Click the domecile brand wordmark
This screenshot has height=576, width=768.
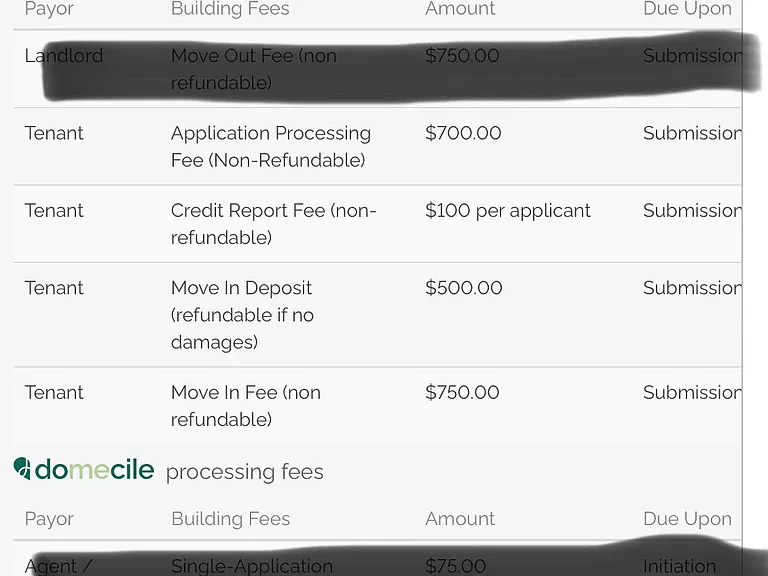click(x=94, y=469)
